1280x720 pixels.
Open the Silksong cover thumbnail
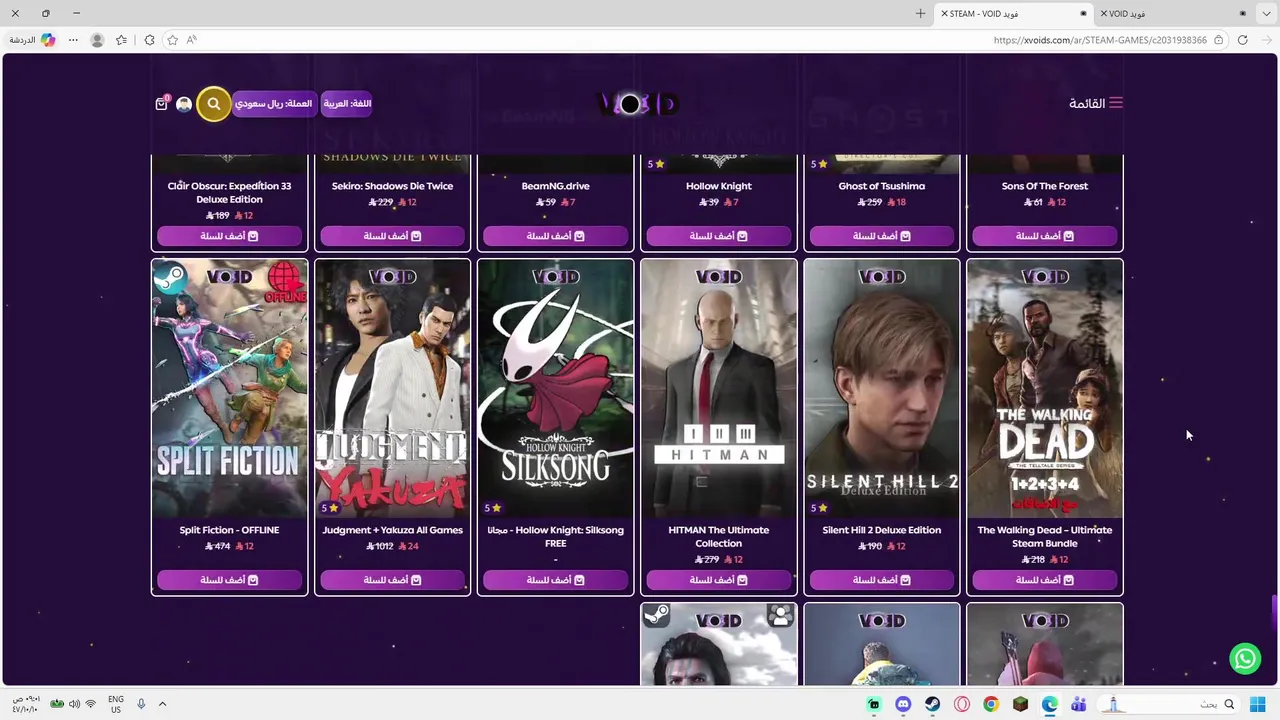[x=555, y=389]
